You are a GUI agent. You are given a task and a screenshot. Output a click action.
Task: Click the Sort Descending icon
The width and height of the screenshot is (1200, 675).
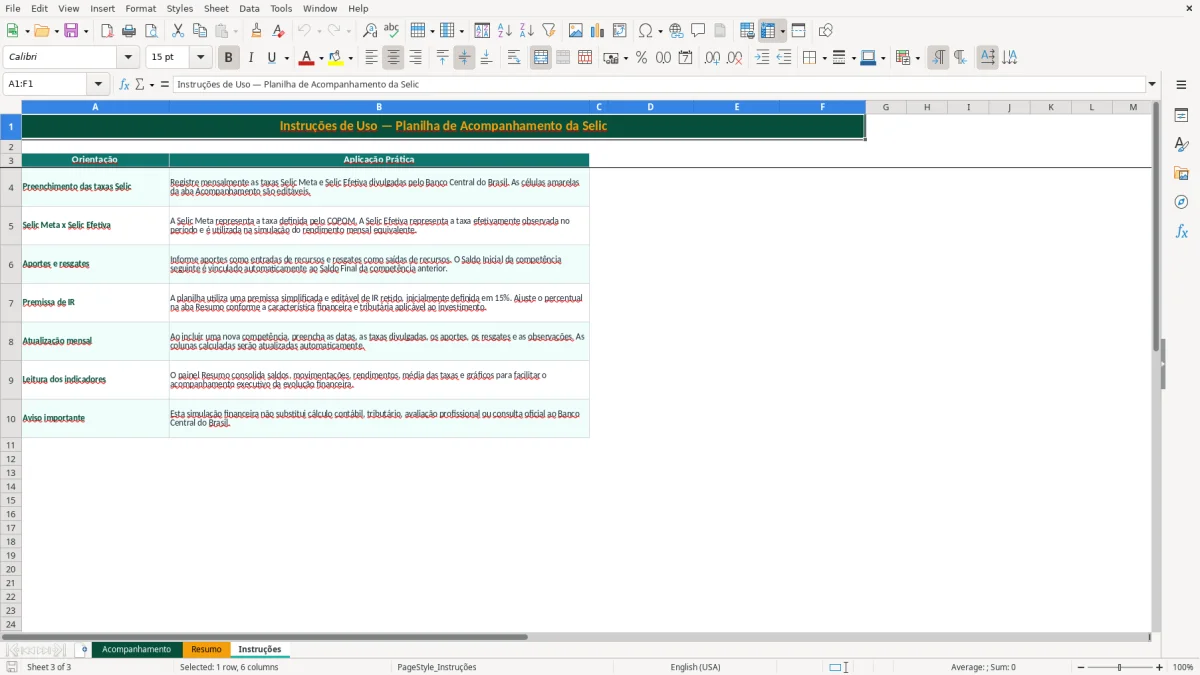coord(527,31)
